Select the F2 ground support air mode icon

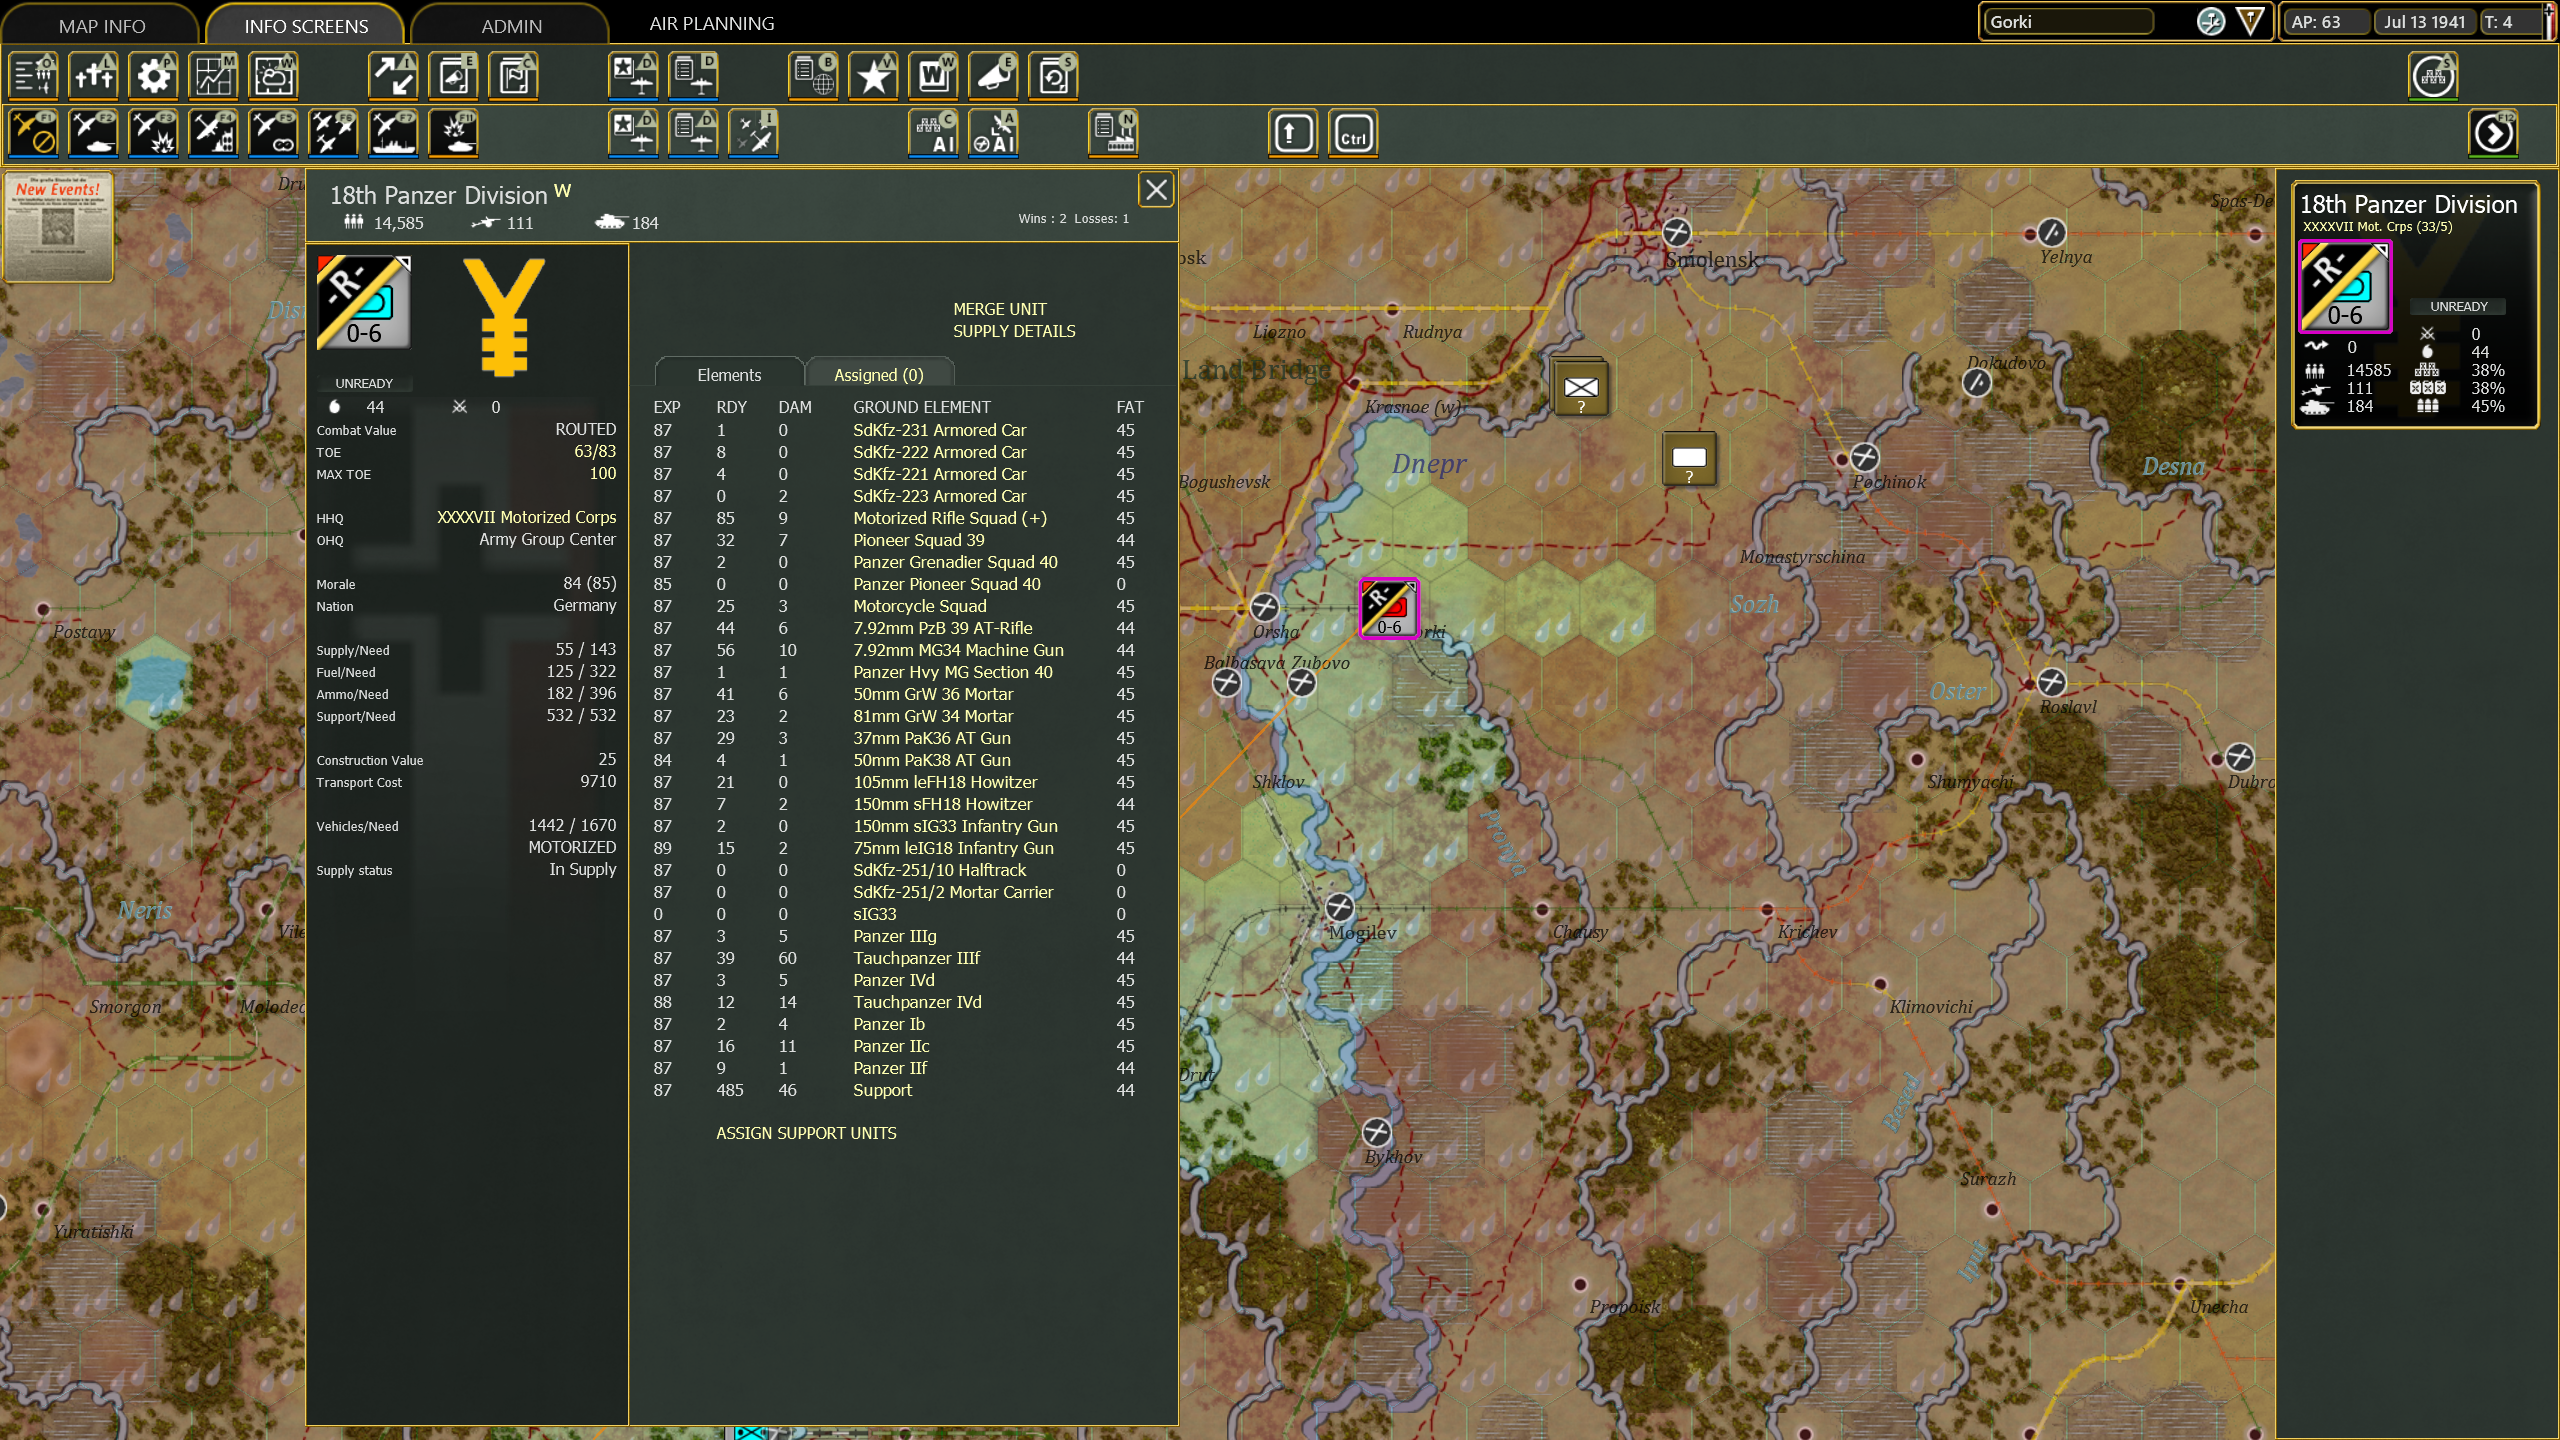pyautogui.click(x=94, y=133)
